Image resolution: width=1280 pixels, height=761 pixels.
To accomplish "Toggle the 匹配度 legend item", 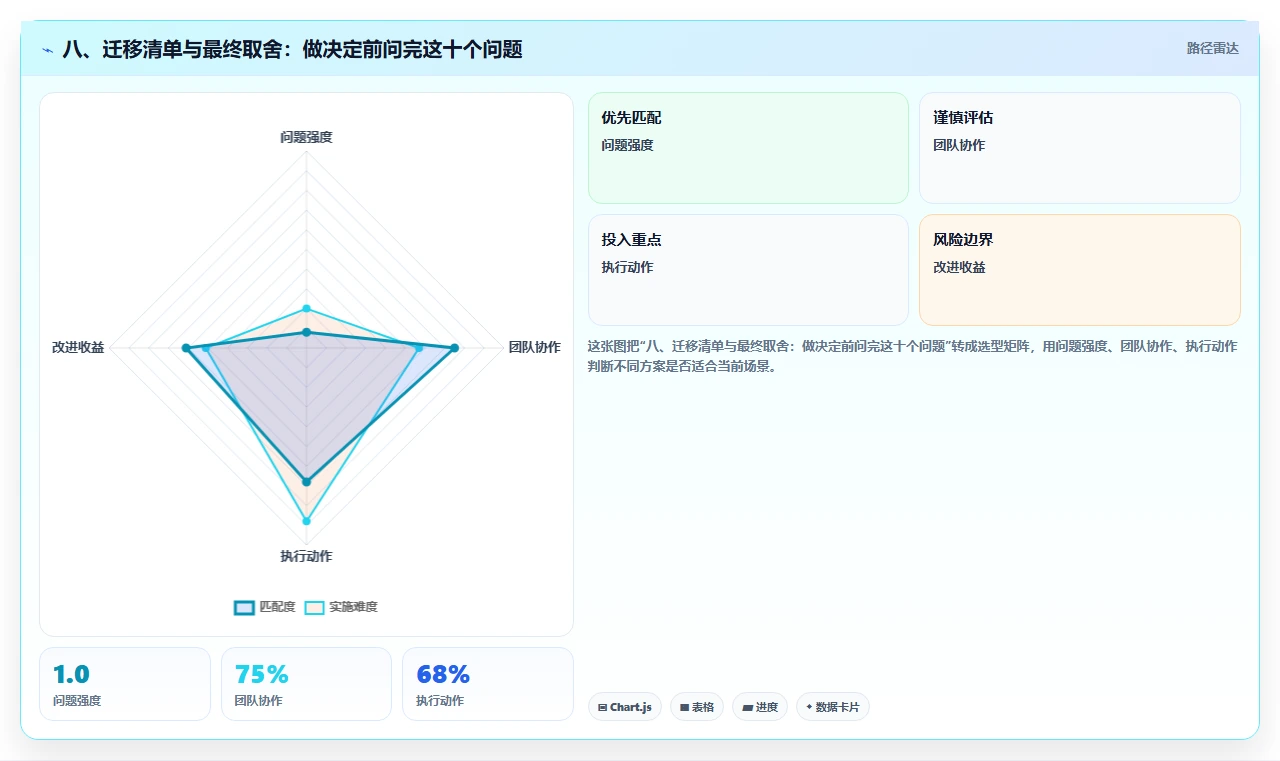I will (x=265, y=607).
